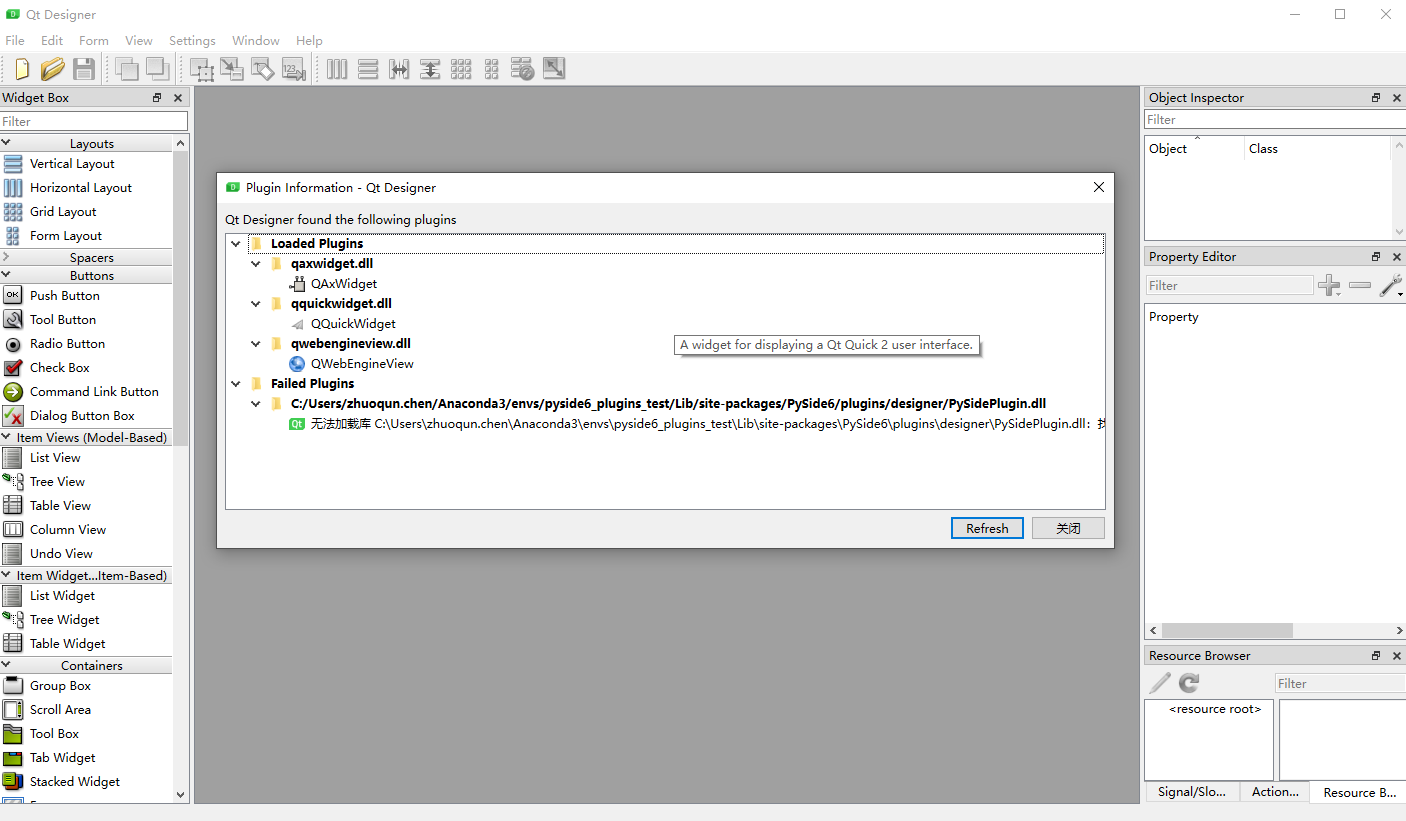The height and width of the screenshot is (821, 1406).
Task: Switch to Edit Signals/Slots mode
Action: (232, 68)
